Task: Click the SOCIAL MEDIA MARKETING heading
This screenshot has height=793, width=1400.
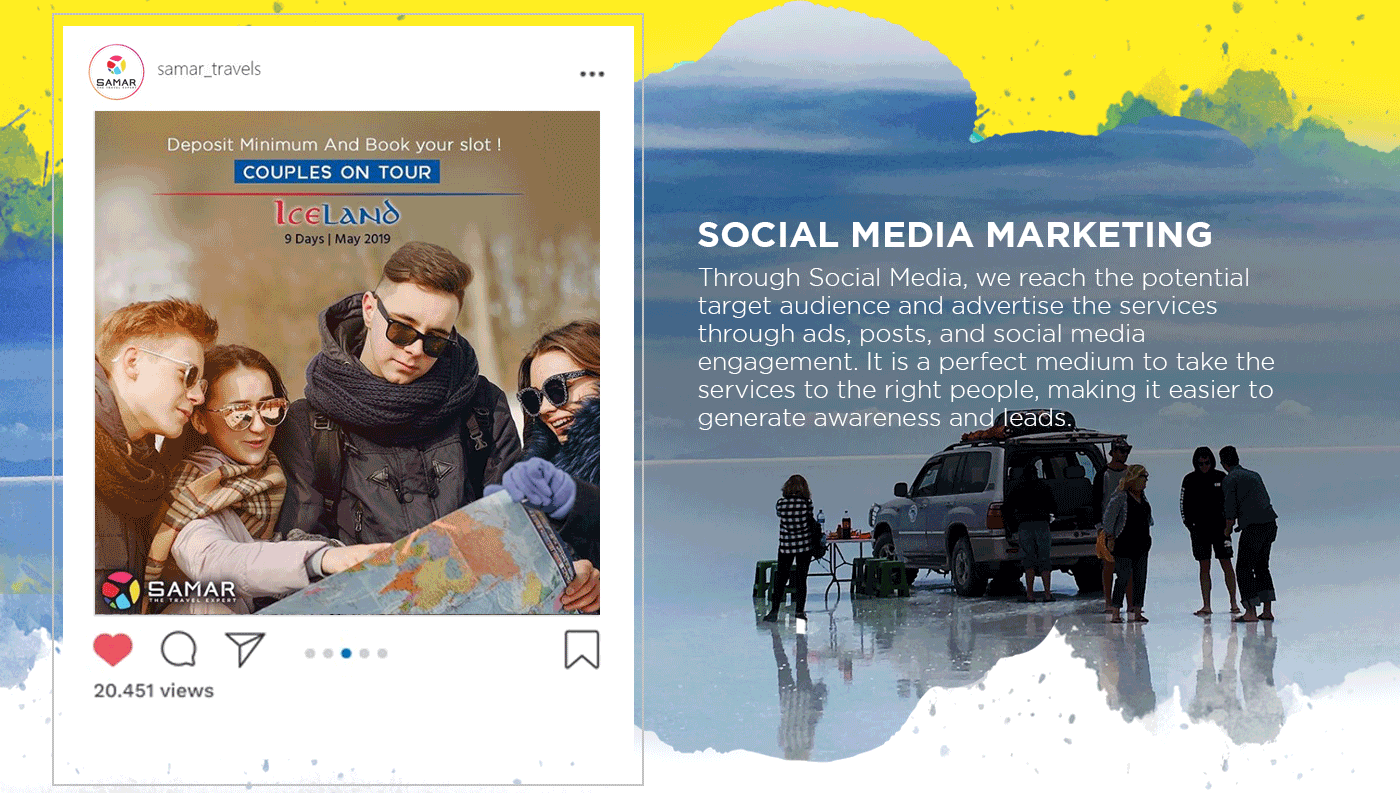Action: (955, 235)
